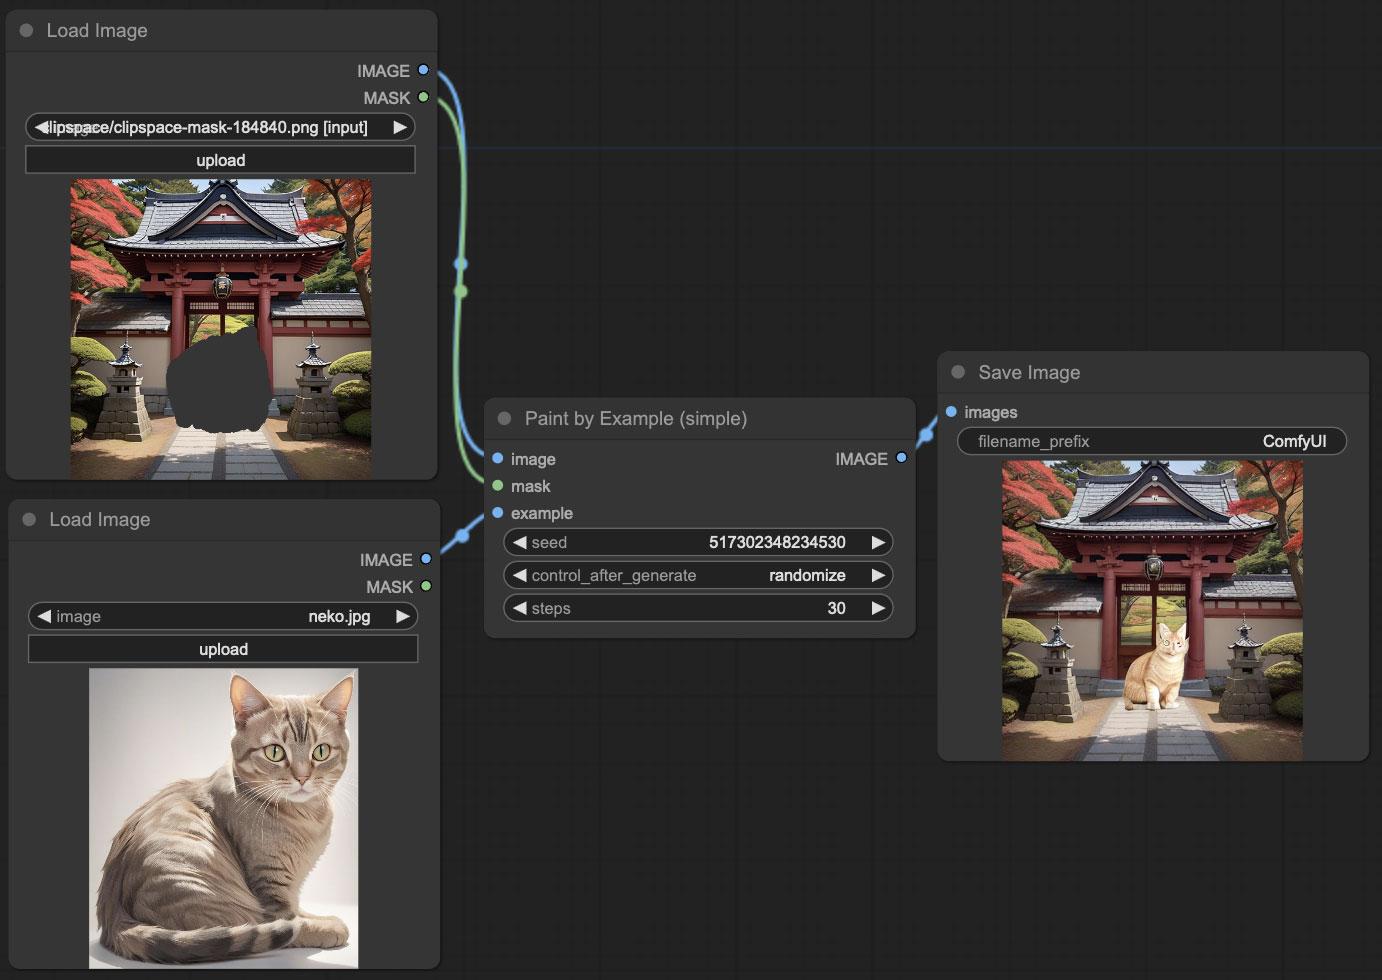Click the images input dot on Save Image node
The width and height of the screenshot is (1382, 980).
coord(950,411)
